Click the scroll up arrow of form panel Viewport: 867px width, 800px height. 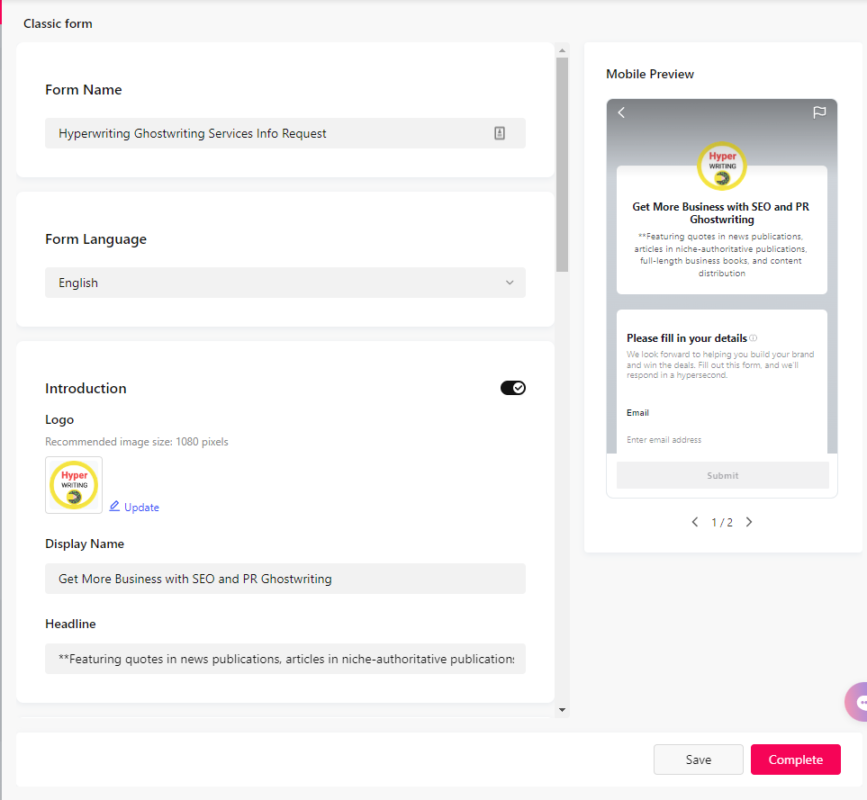click(562, 50)
